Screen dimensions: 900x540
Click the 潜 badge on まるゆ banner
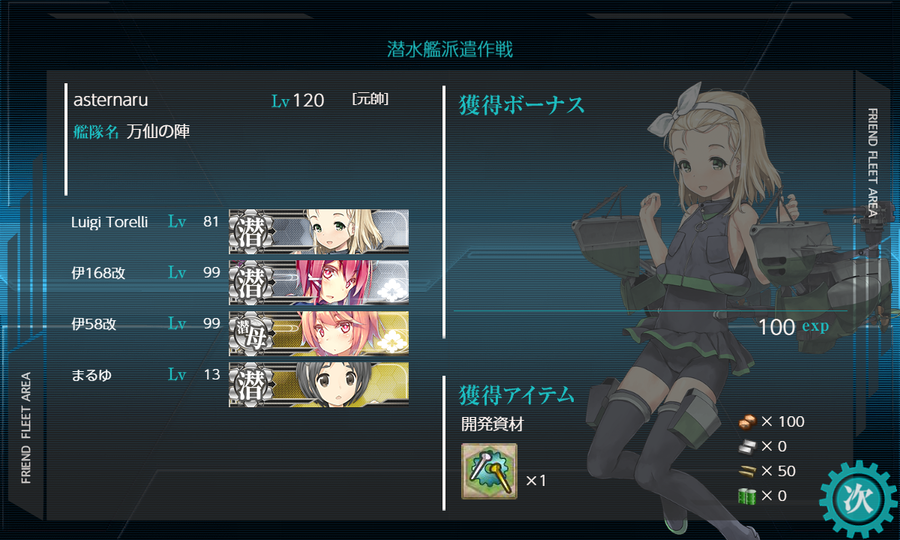click(251, 384)
